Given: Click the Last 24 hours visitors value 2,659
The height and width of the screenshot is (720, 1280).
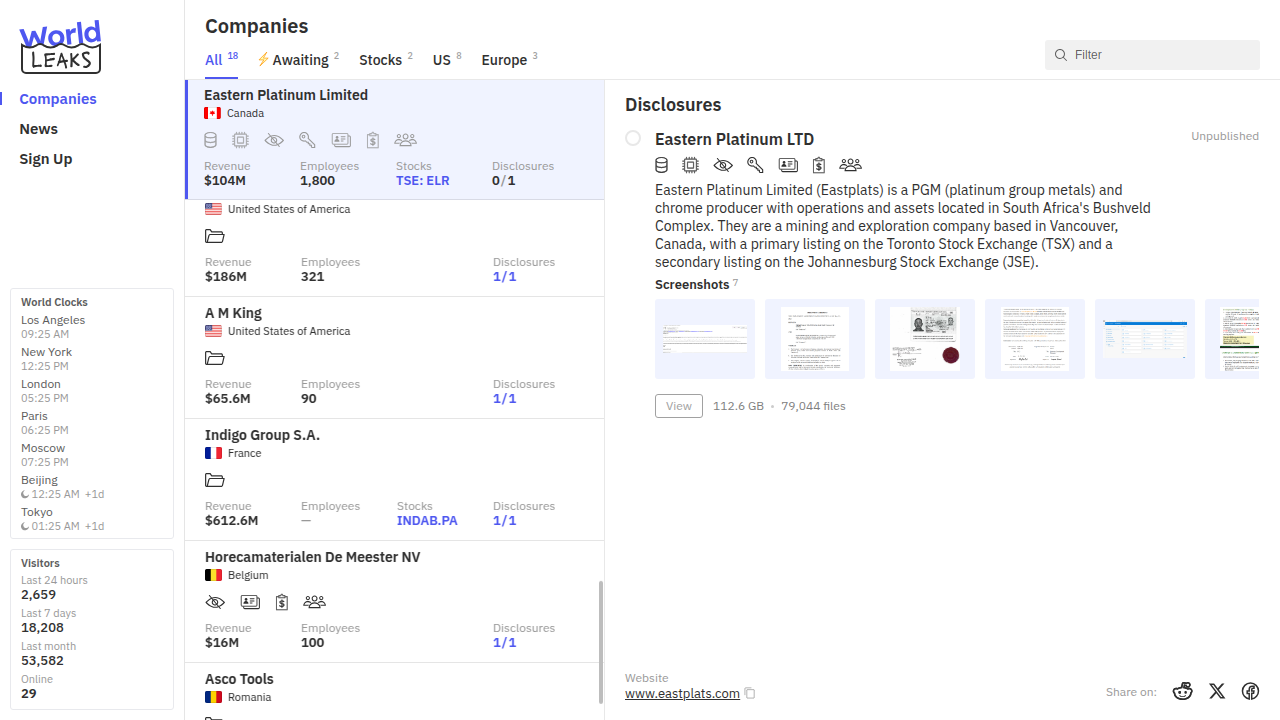Looking at the screenshot, I should [x=38, y=595].
